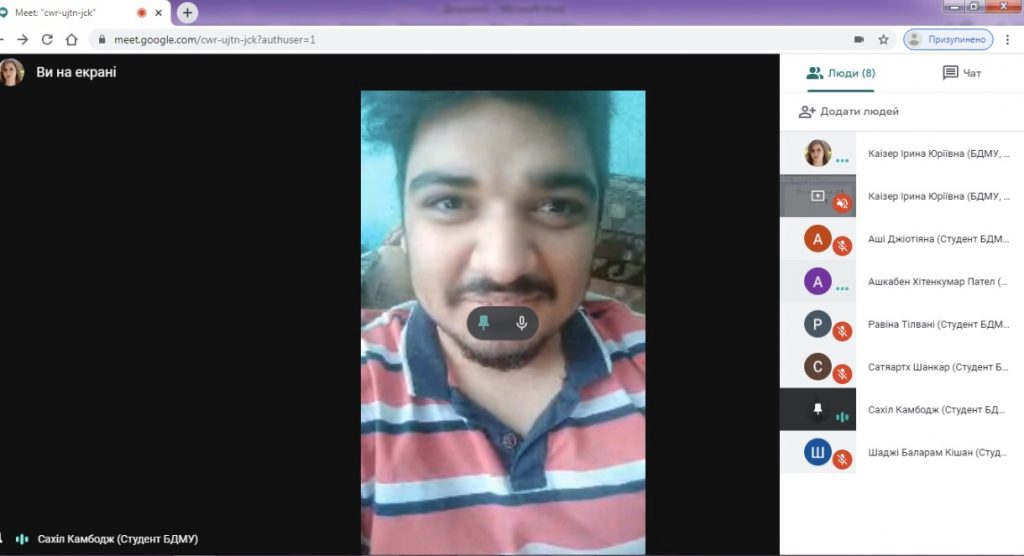Open the Призупинено profile menu
The width and height of the screenshot is (1024, 556).
946,40
